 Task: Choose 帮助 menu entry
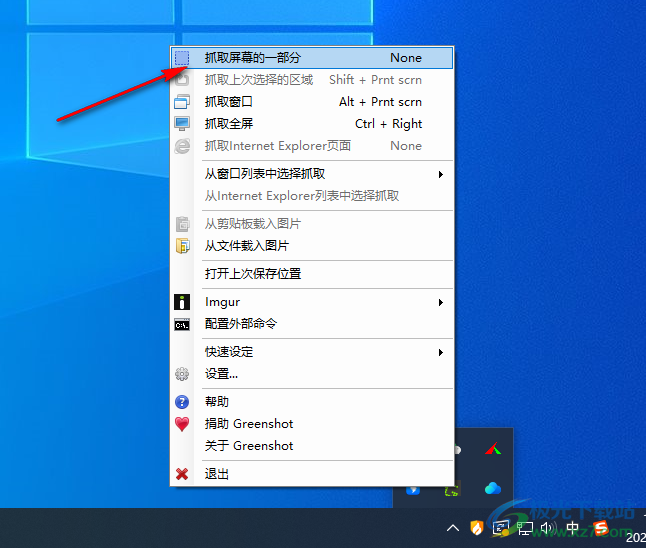[312, 402]
